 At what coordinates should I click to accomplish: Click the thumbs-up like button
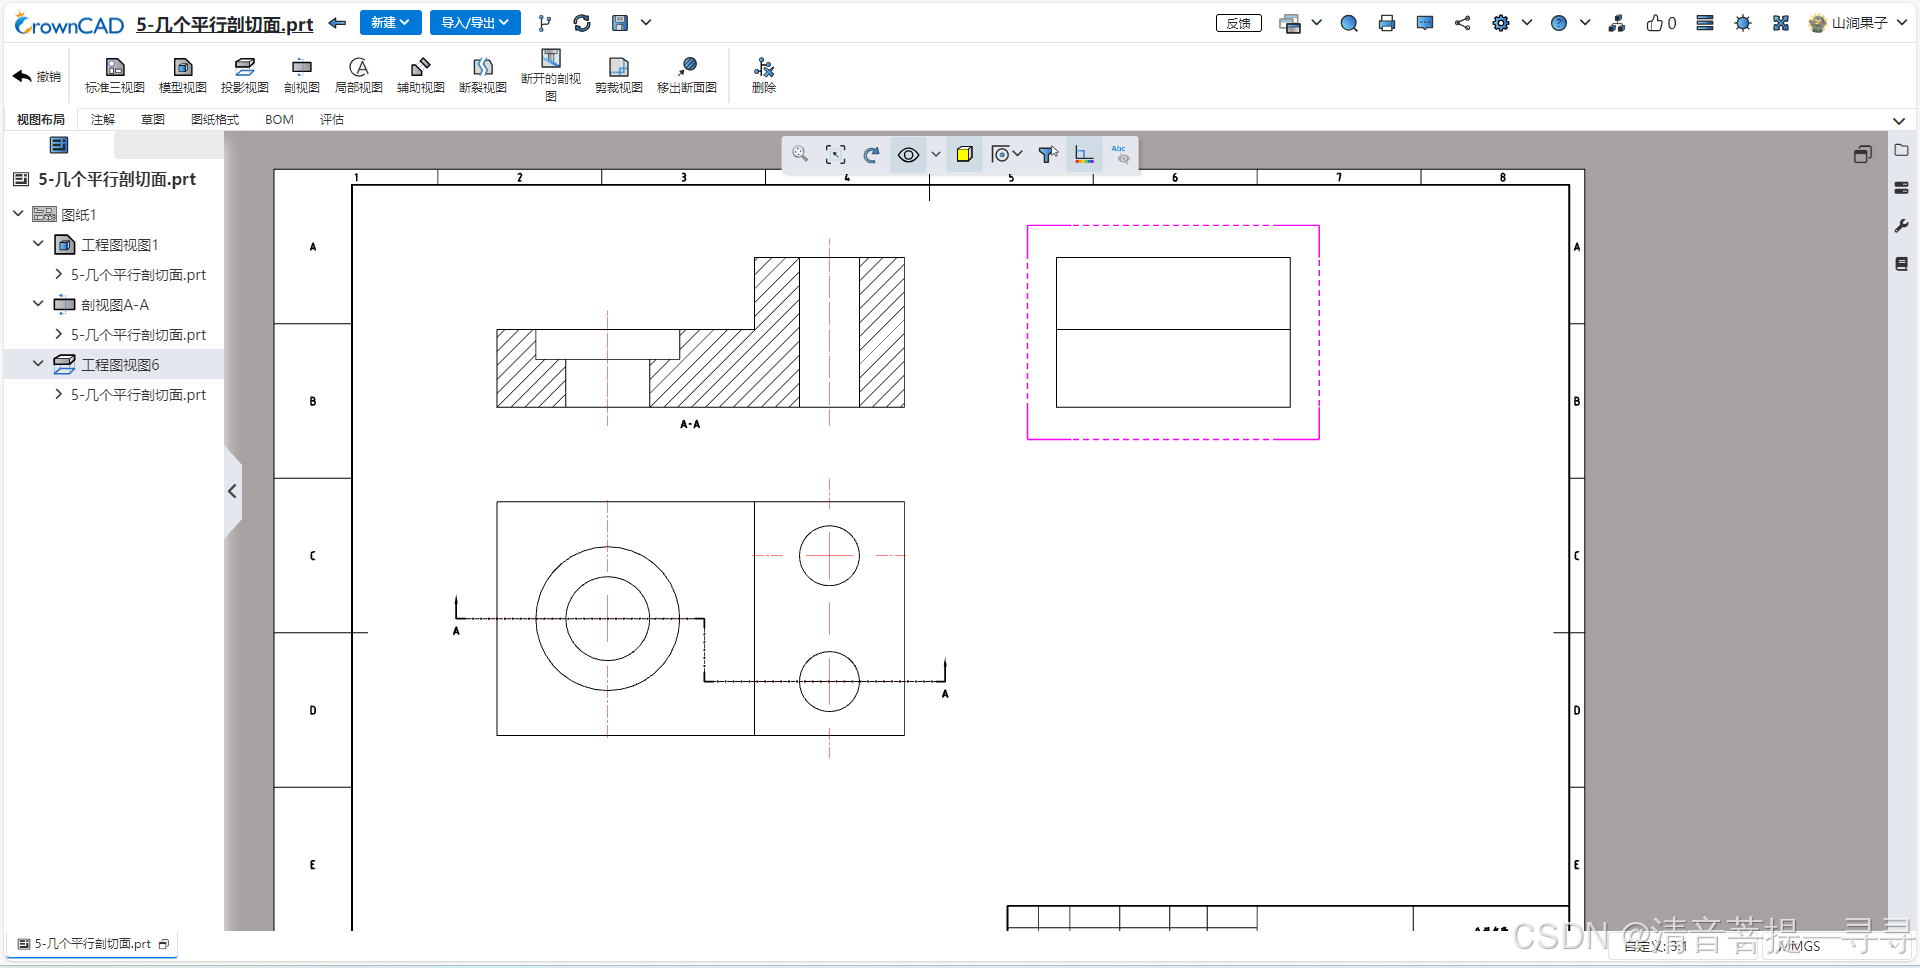point(1661,24)
